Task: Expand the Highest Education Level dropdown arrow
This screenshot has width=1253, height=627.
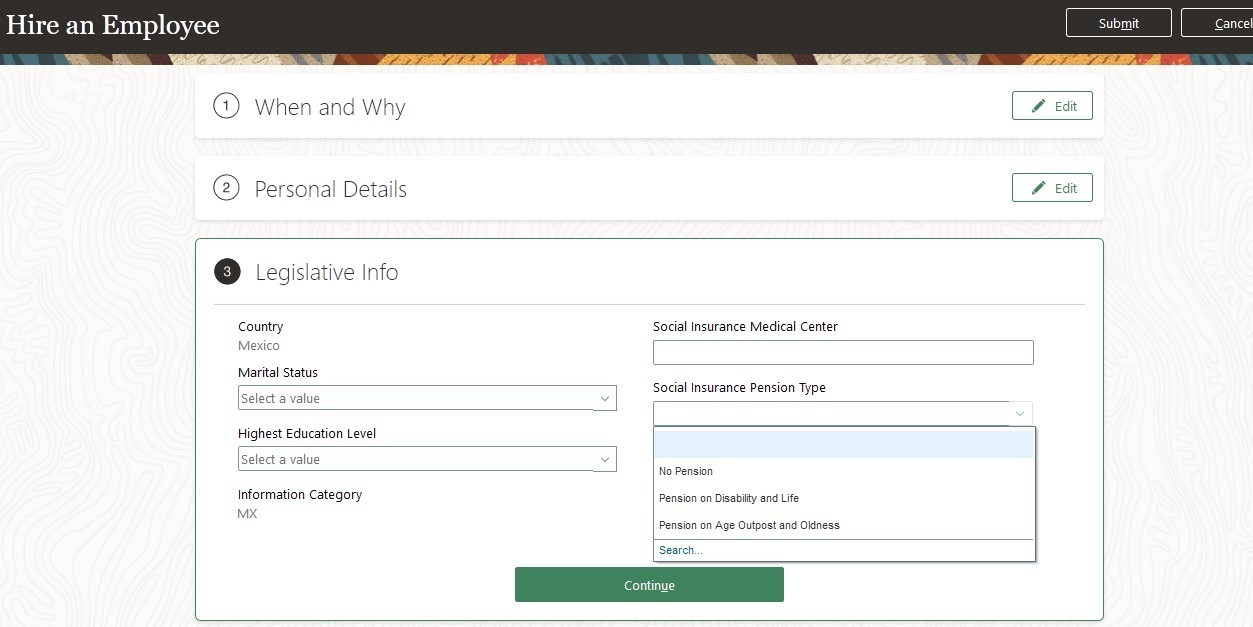Action: 604,460
